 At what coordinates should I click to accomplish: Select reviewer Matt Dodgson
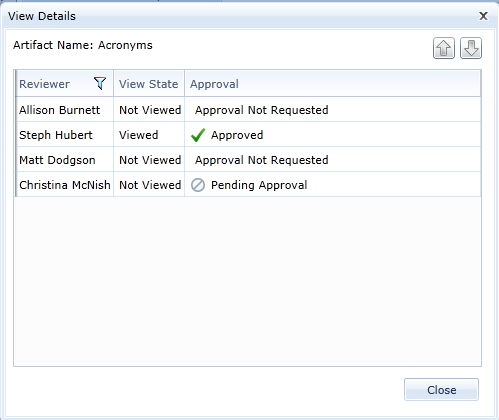(x=57, y=160)
